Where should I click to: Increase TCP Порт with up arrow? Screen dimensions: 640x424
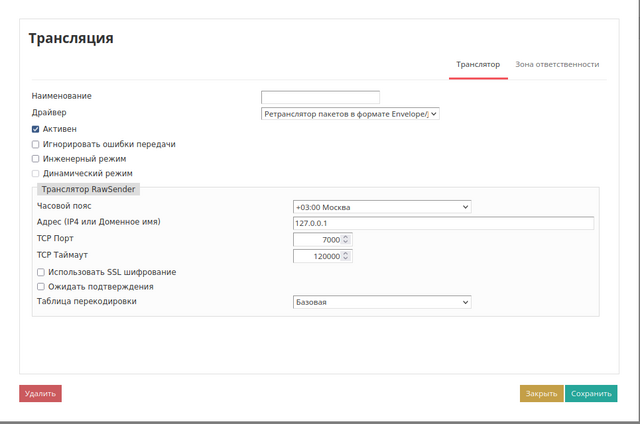coord(346,237)
